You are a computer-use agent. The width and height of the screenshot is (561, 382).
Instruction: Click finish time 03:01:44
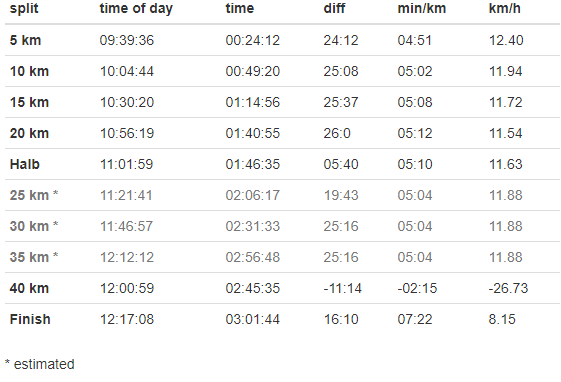click(x=253, y=319)
